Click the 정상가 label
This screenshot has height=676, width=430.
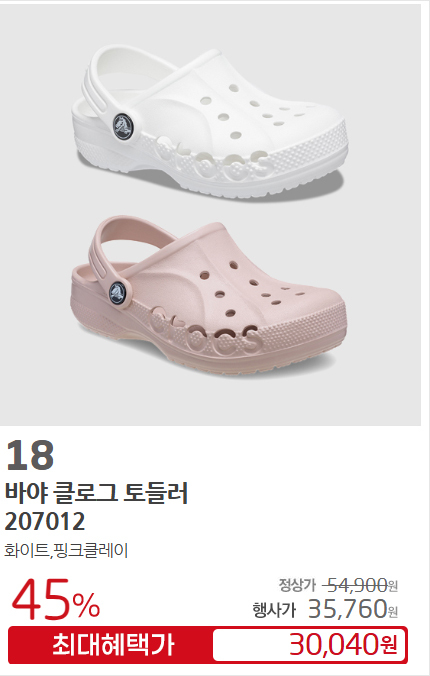(297, 585)
